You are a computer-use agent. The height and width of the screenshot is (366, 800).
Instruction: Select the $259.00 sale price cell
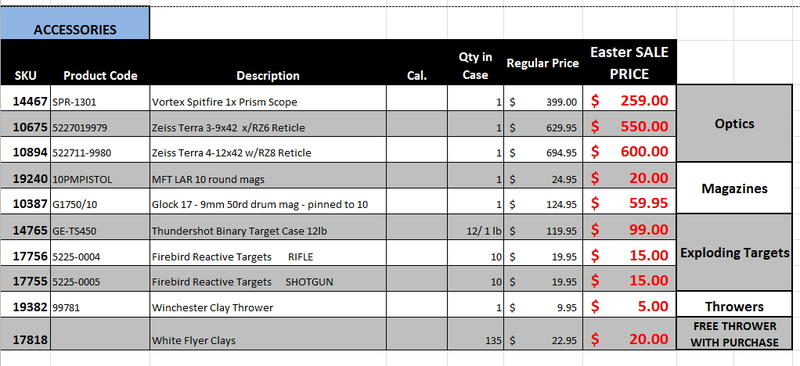630,99
